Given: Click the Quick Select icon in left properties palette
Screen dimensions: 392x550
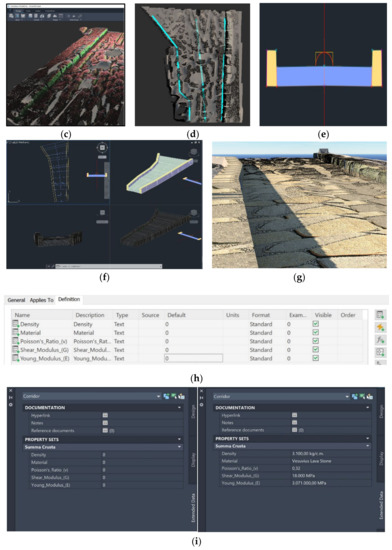Looking at the screenshot, I should (x=181, y=396).
